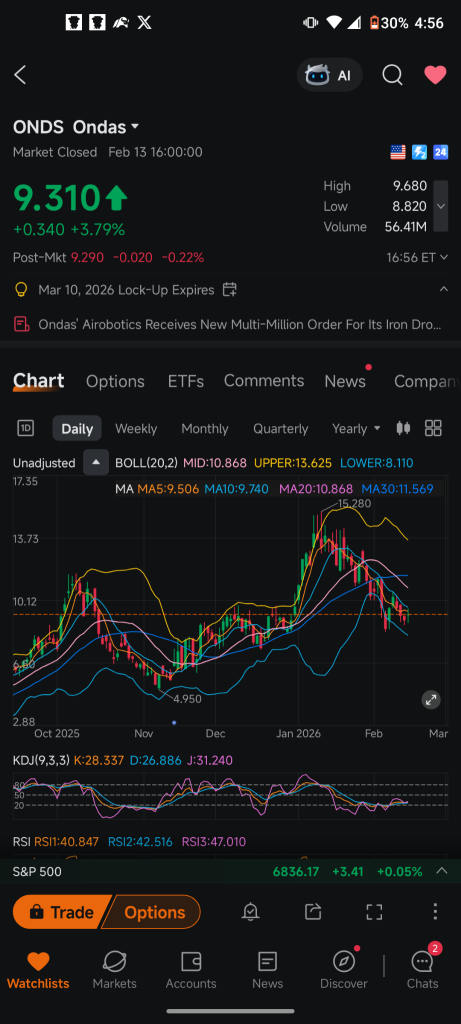Tap the US flag market icon
Viewport: 461px width, 1024px height.
[398, 152]
